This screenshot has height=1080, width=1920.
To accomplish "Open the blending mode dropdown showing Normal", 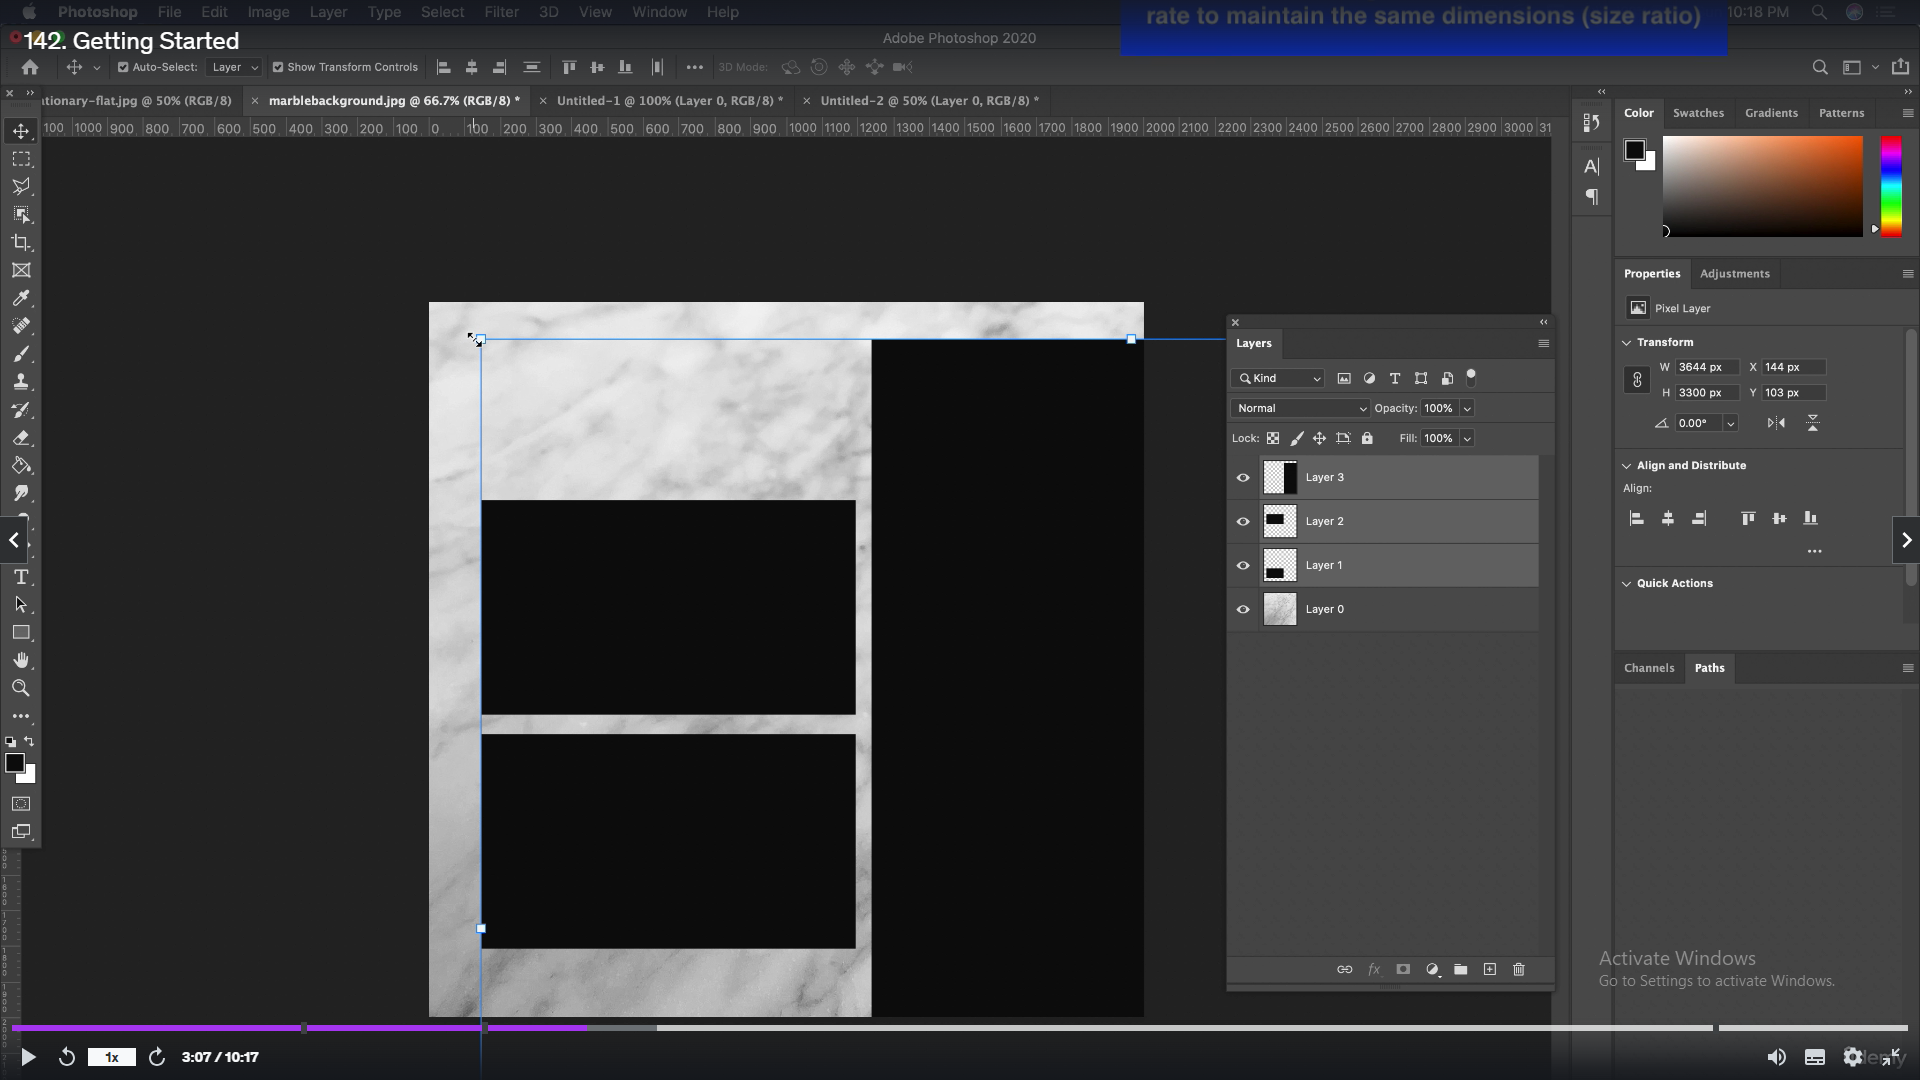I will pyautogui.click(x=1300, y=408).
